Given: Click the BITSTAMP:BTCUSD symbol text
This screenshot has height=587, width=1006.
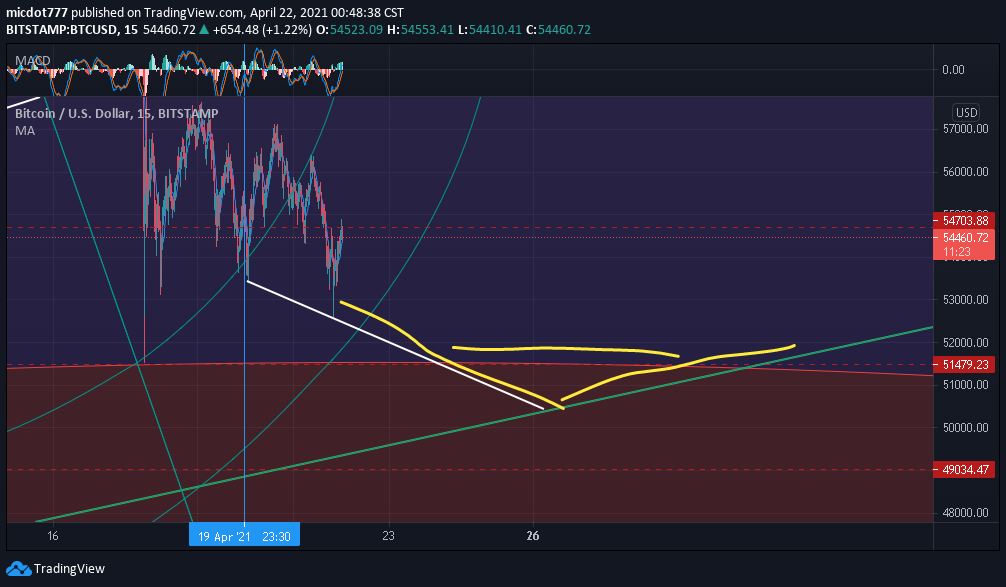Looking at the screenshot, I should coord(62,30).
